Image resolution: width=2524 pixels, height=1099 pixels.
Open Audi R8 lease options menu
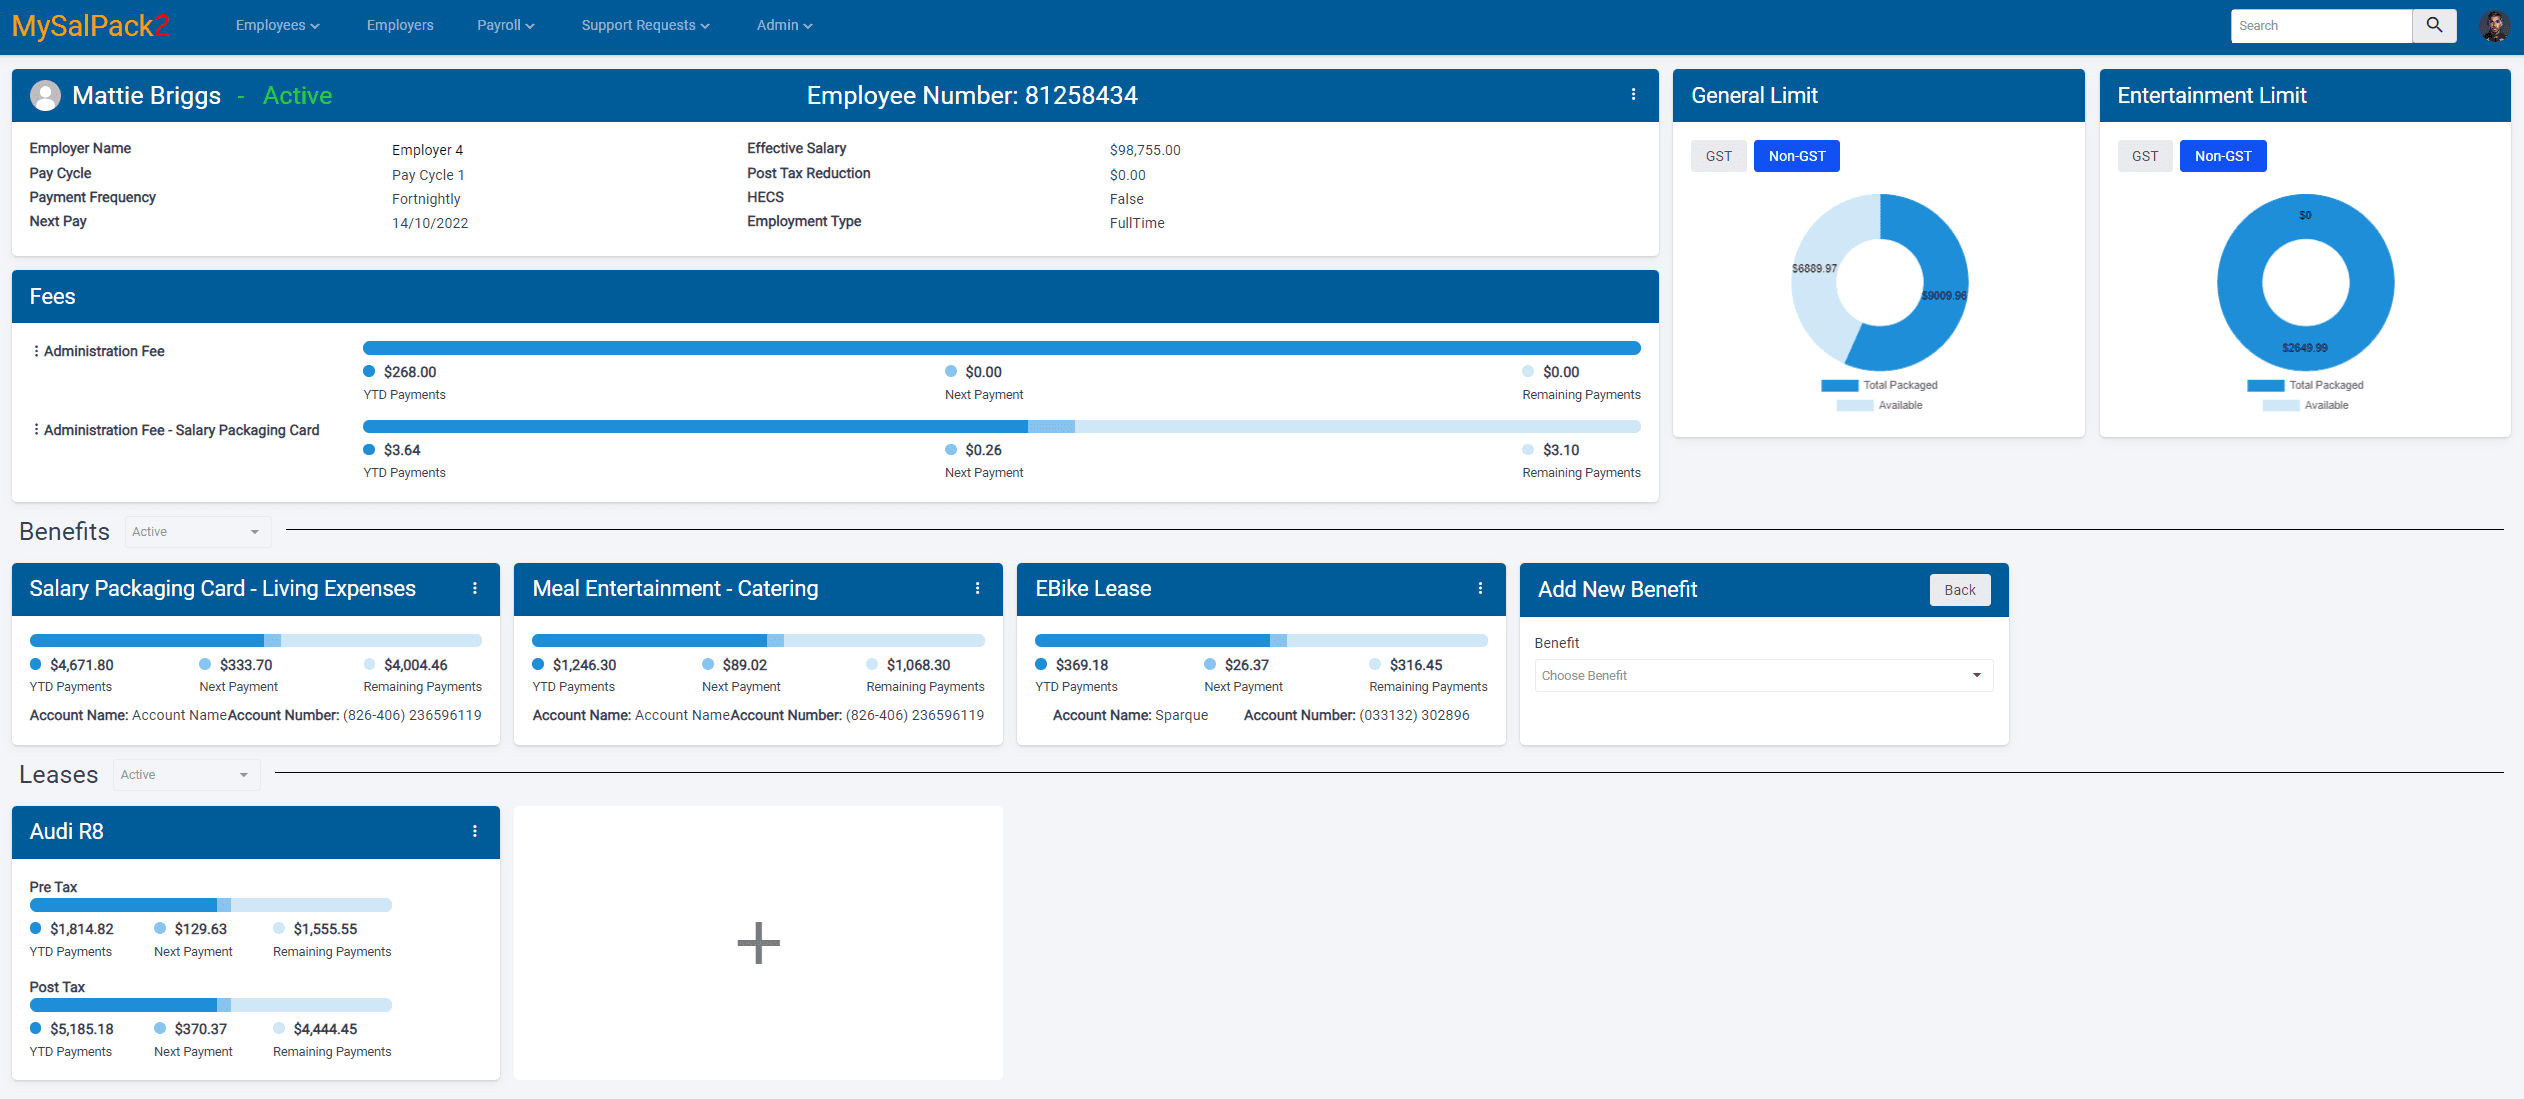coord(475,832)
